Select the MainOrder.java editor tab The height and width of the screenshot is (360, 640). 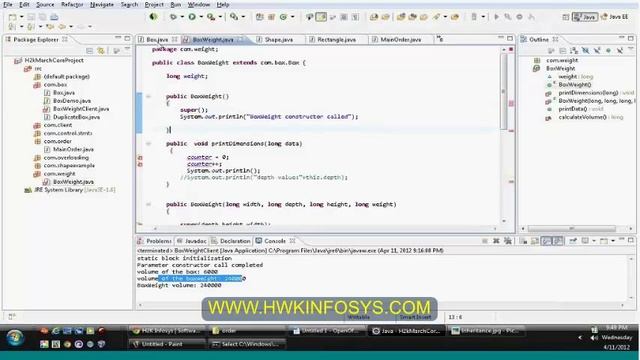[400, 40]
